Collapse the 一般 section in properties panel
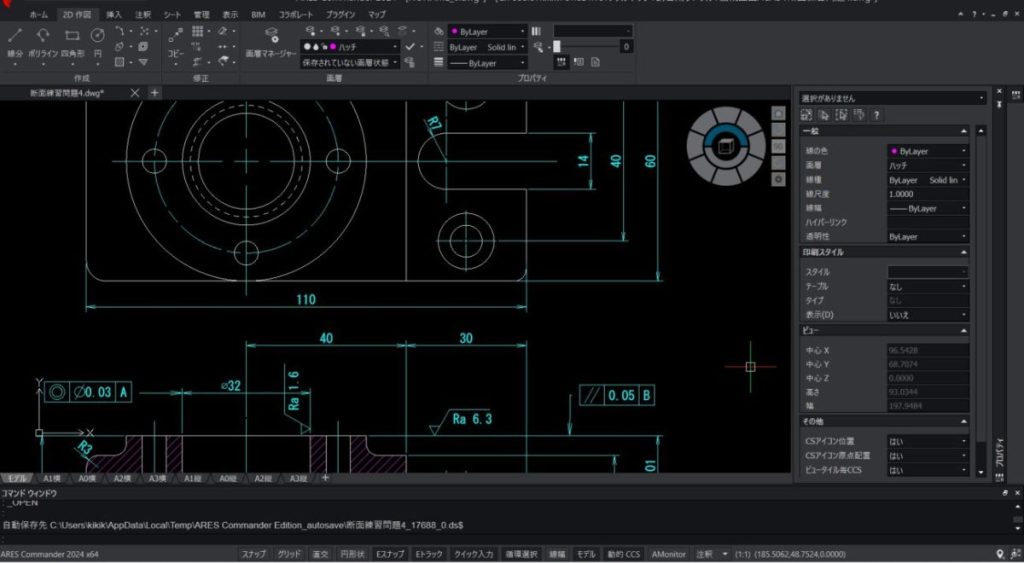This screenshot has width=1024, height=563. point(963,131)
